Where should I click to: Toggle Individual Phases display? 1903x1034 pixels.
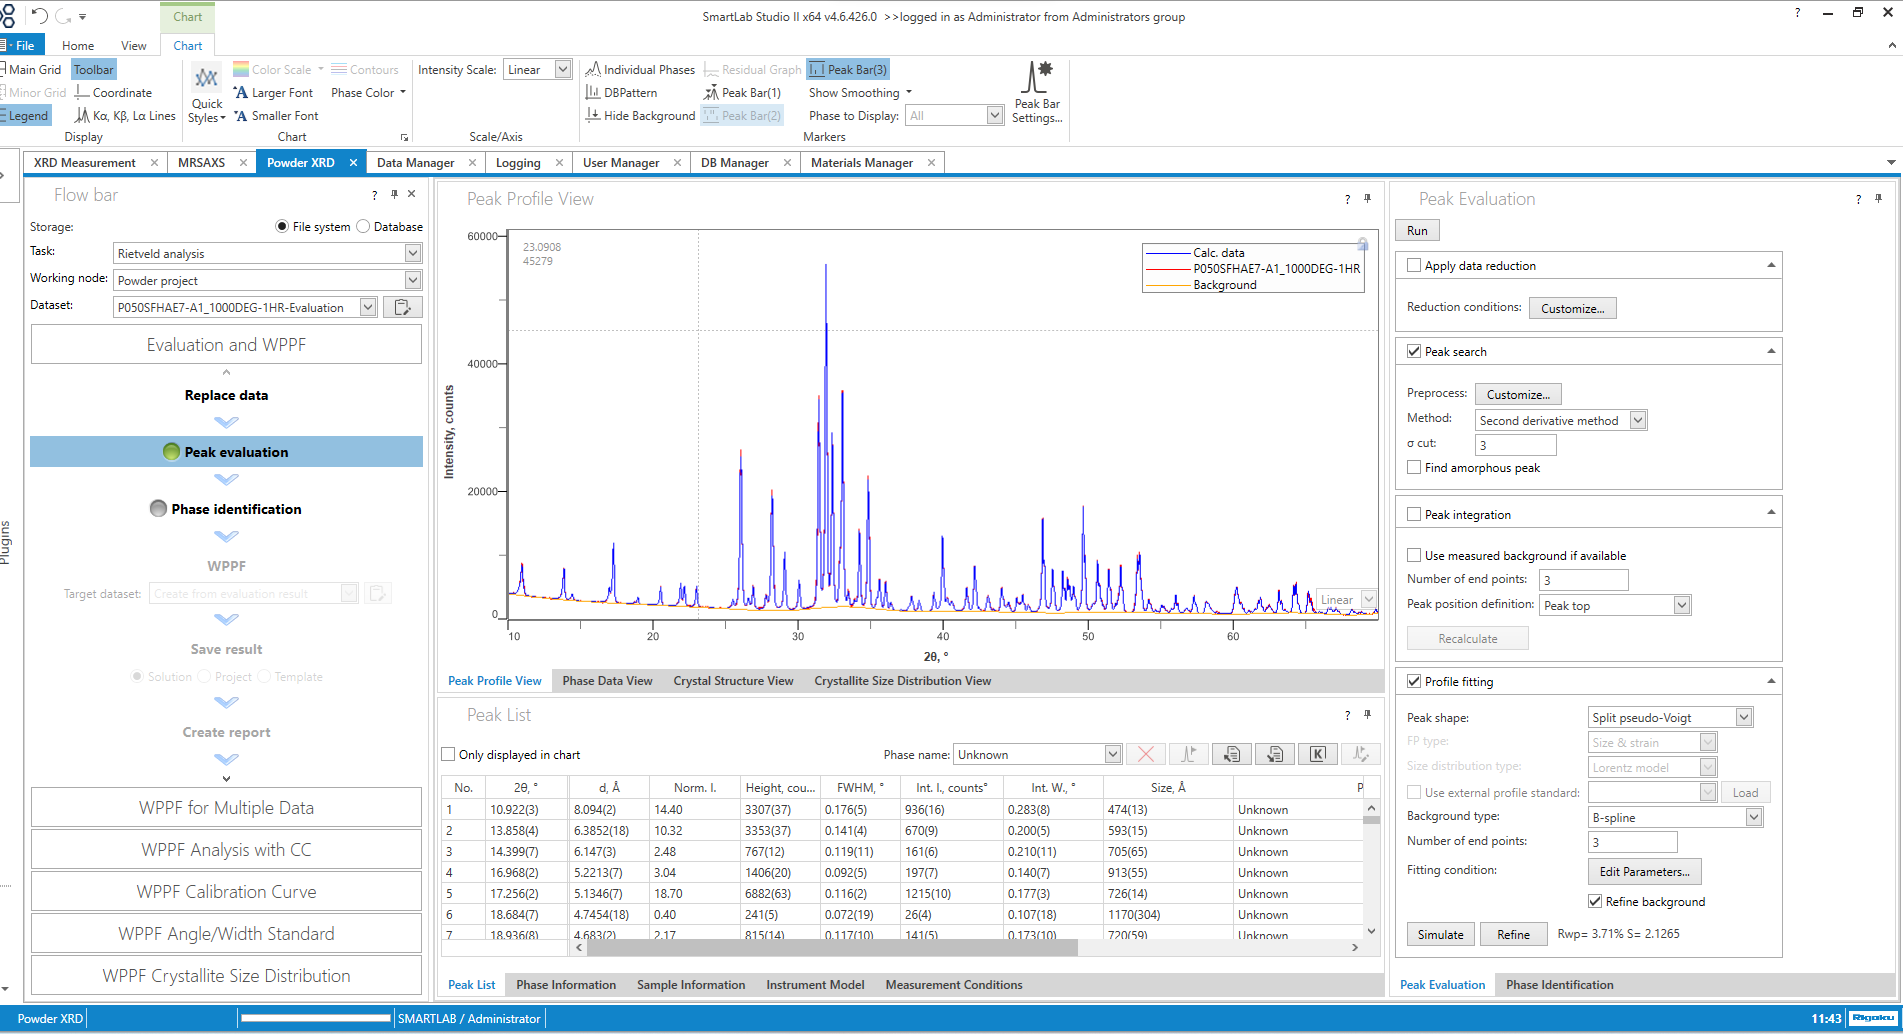[x=640, y=70]
